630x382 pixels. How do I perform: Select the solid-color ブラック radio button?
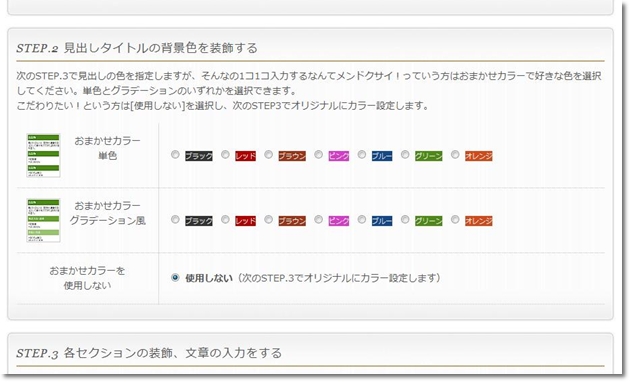[x=175, y=155]
